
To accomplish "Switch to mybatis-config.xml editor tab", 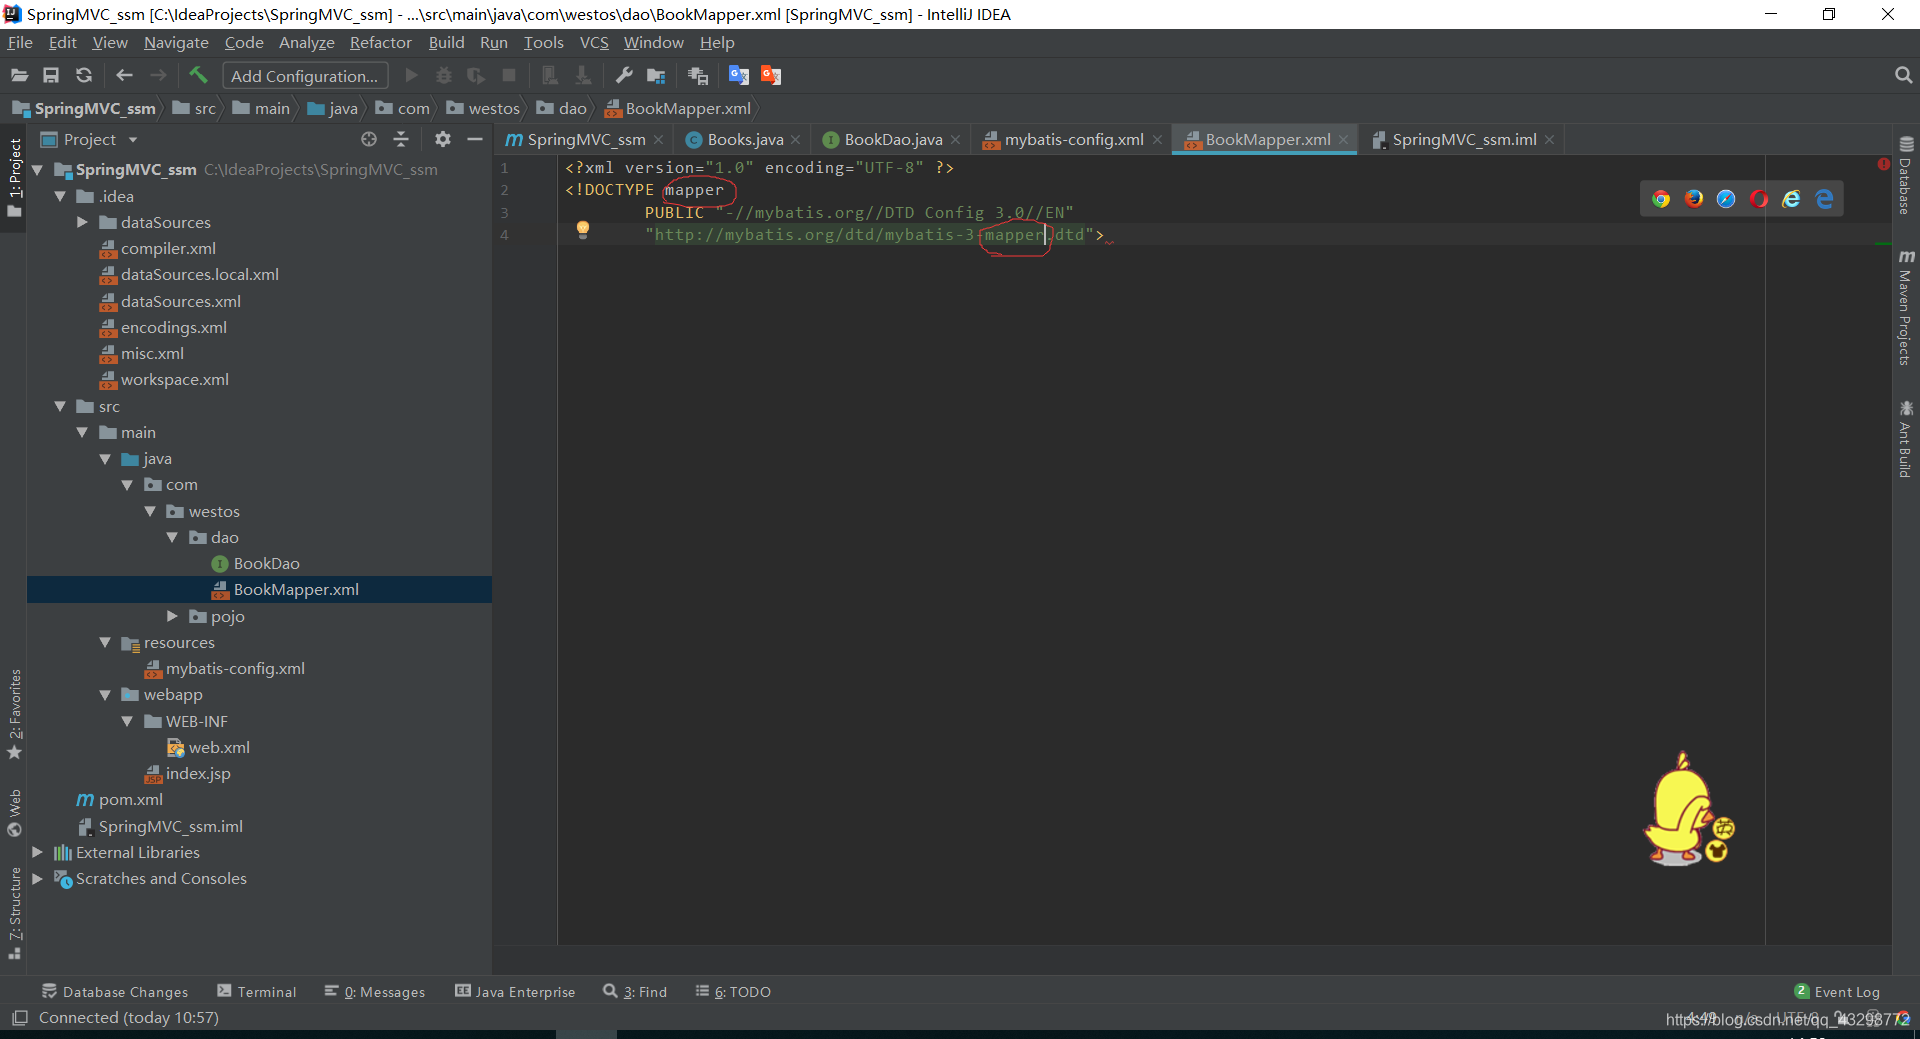I will pyautogui.click(x=1073, y=140).
